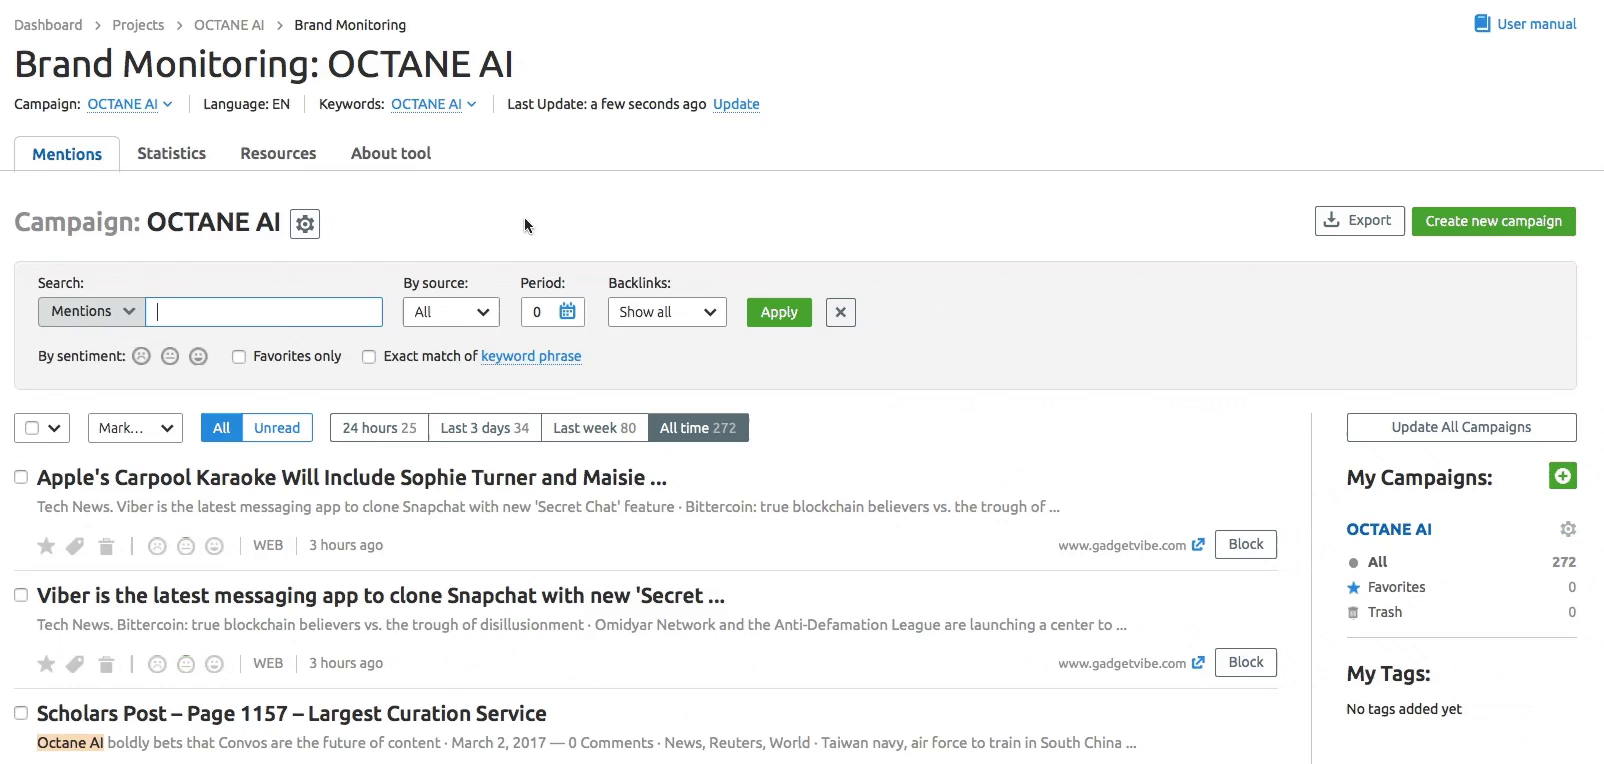The width and height of the screenshot is (1604, 764).
Task: Add new campaign with green plus icon
Action: (1562, 476)
